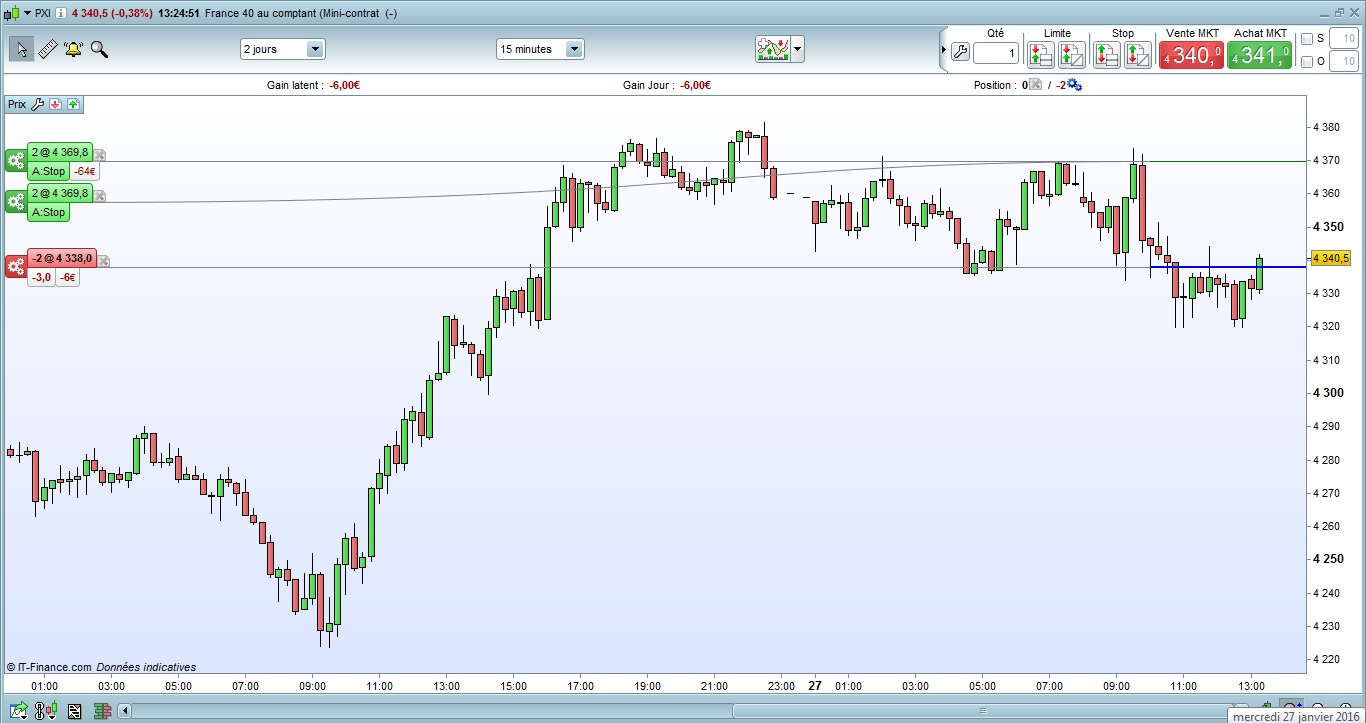Open the gear on the upper 2 @ 4 369,8 order

[x=16, y=161]
